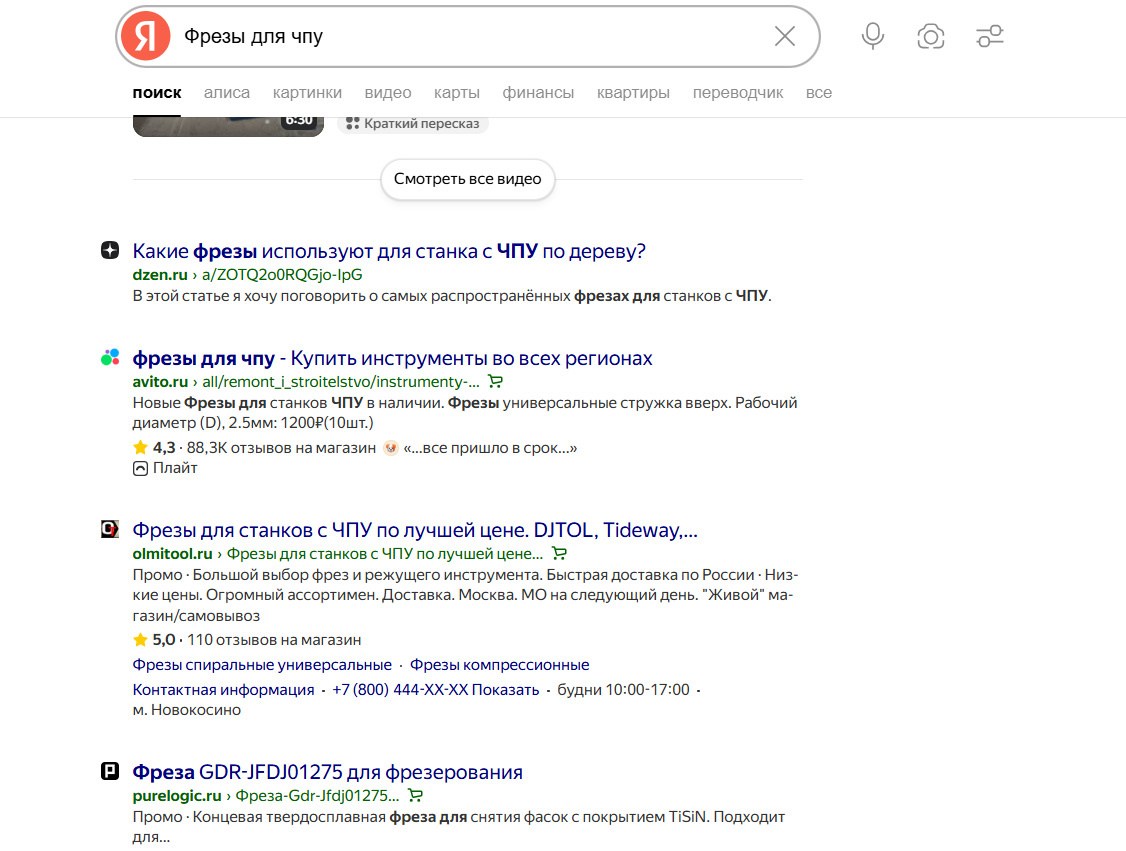This screenshot has width=1126, height=851.
Task: Click the Yandex logo in the search bar
Action: [x=145, y=36]
